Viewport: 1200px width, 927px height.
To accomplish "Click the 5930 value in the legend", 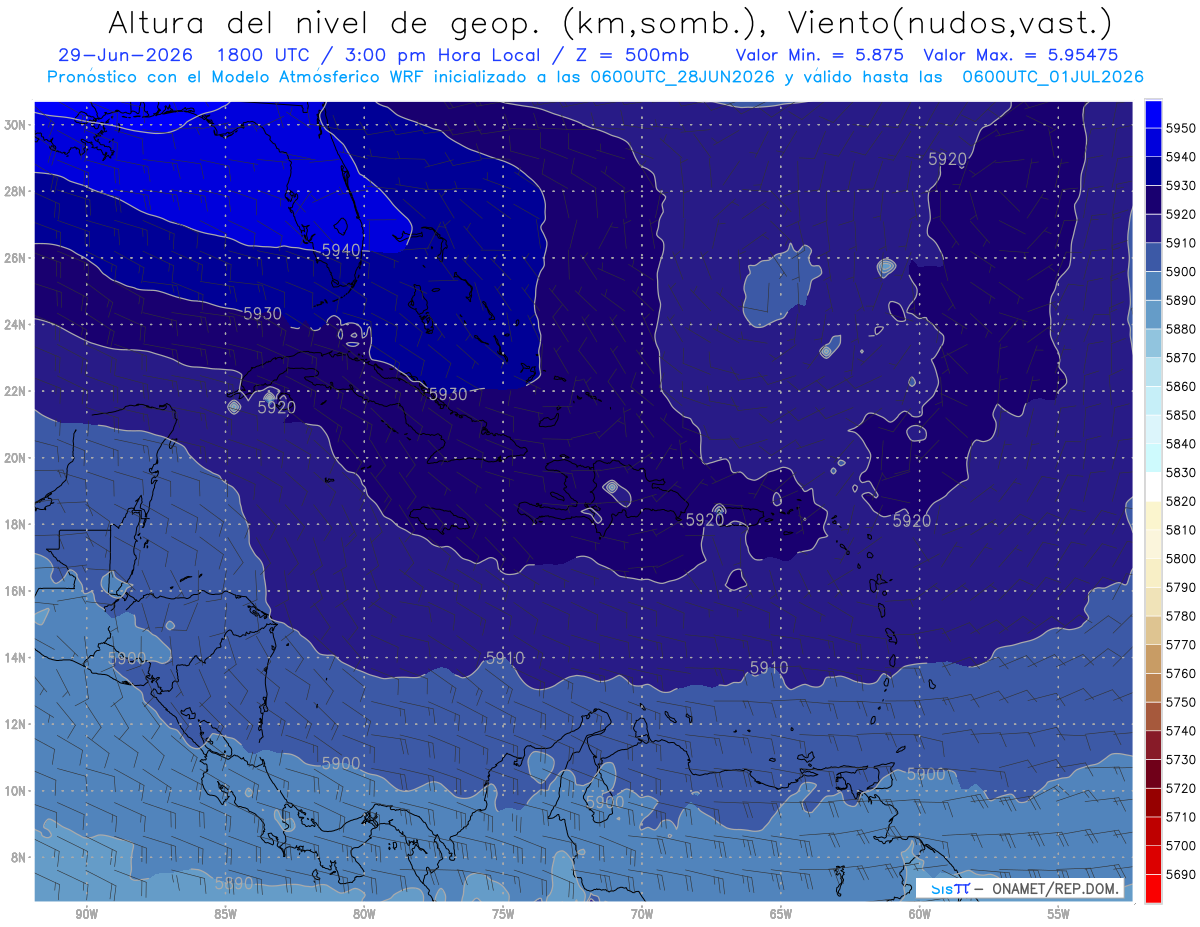I will point(1181,185).
